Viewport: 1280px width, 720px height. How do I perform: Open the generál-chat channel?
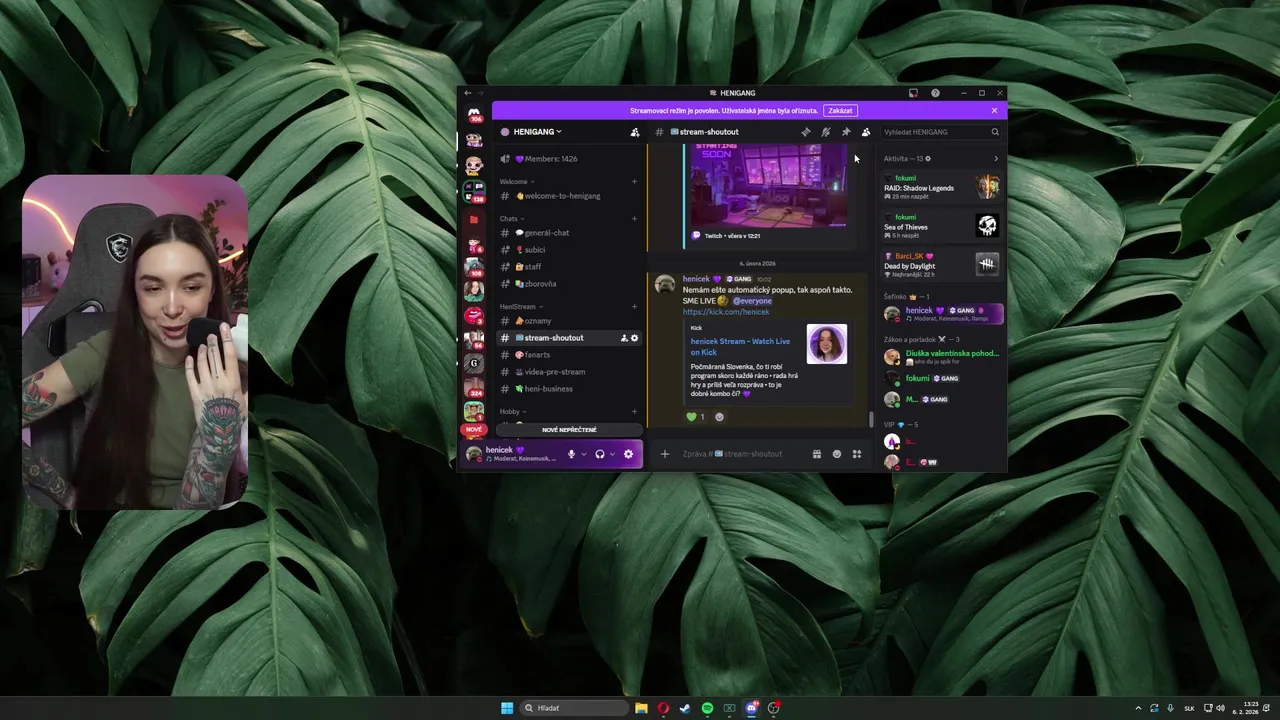(x=569, y=233)
